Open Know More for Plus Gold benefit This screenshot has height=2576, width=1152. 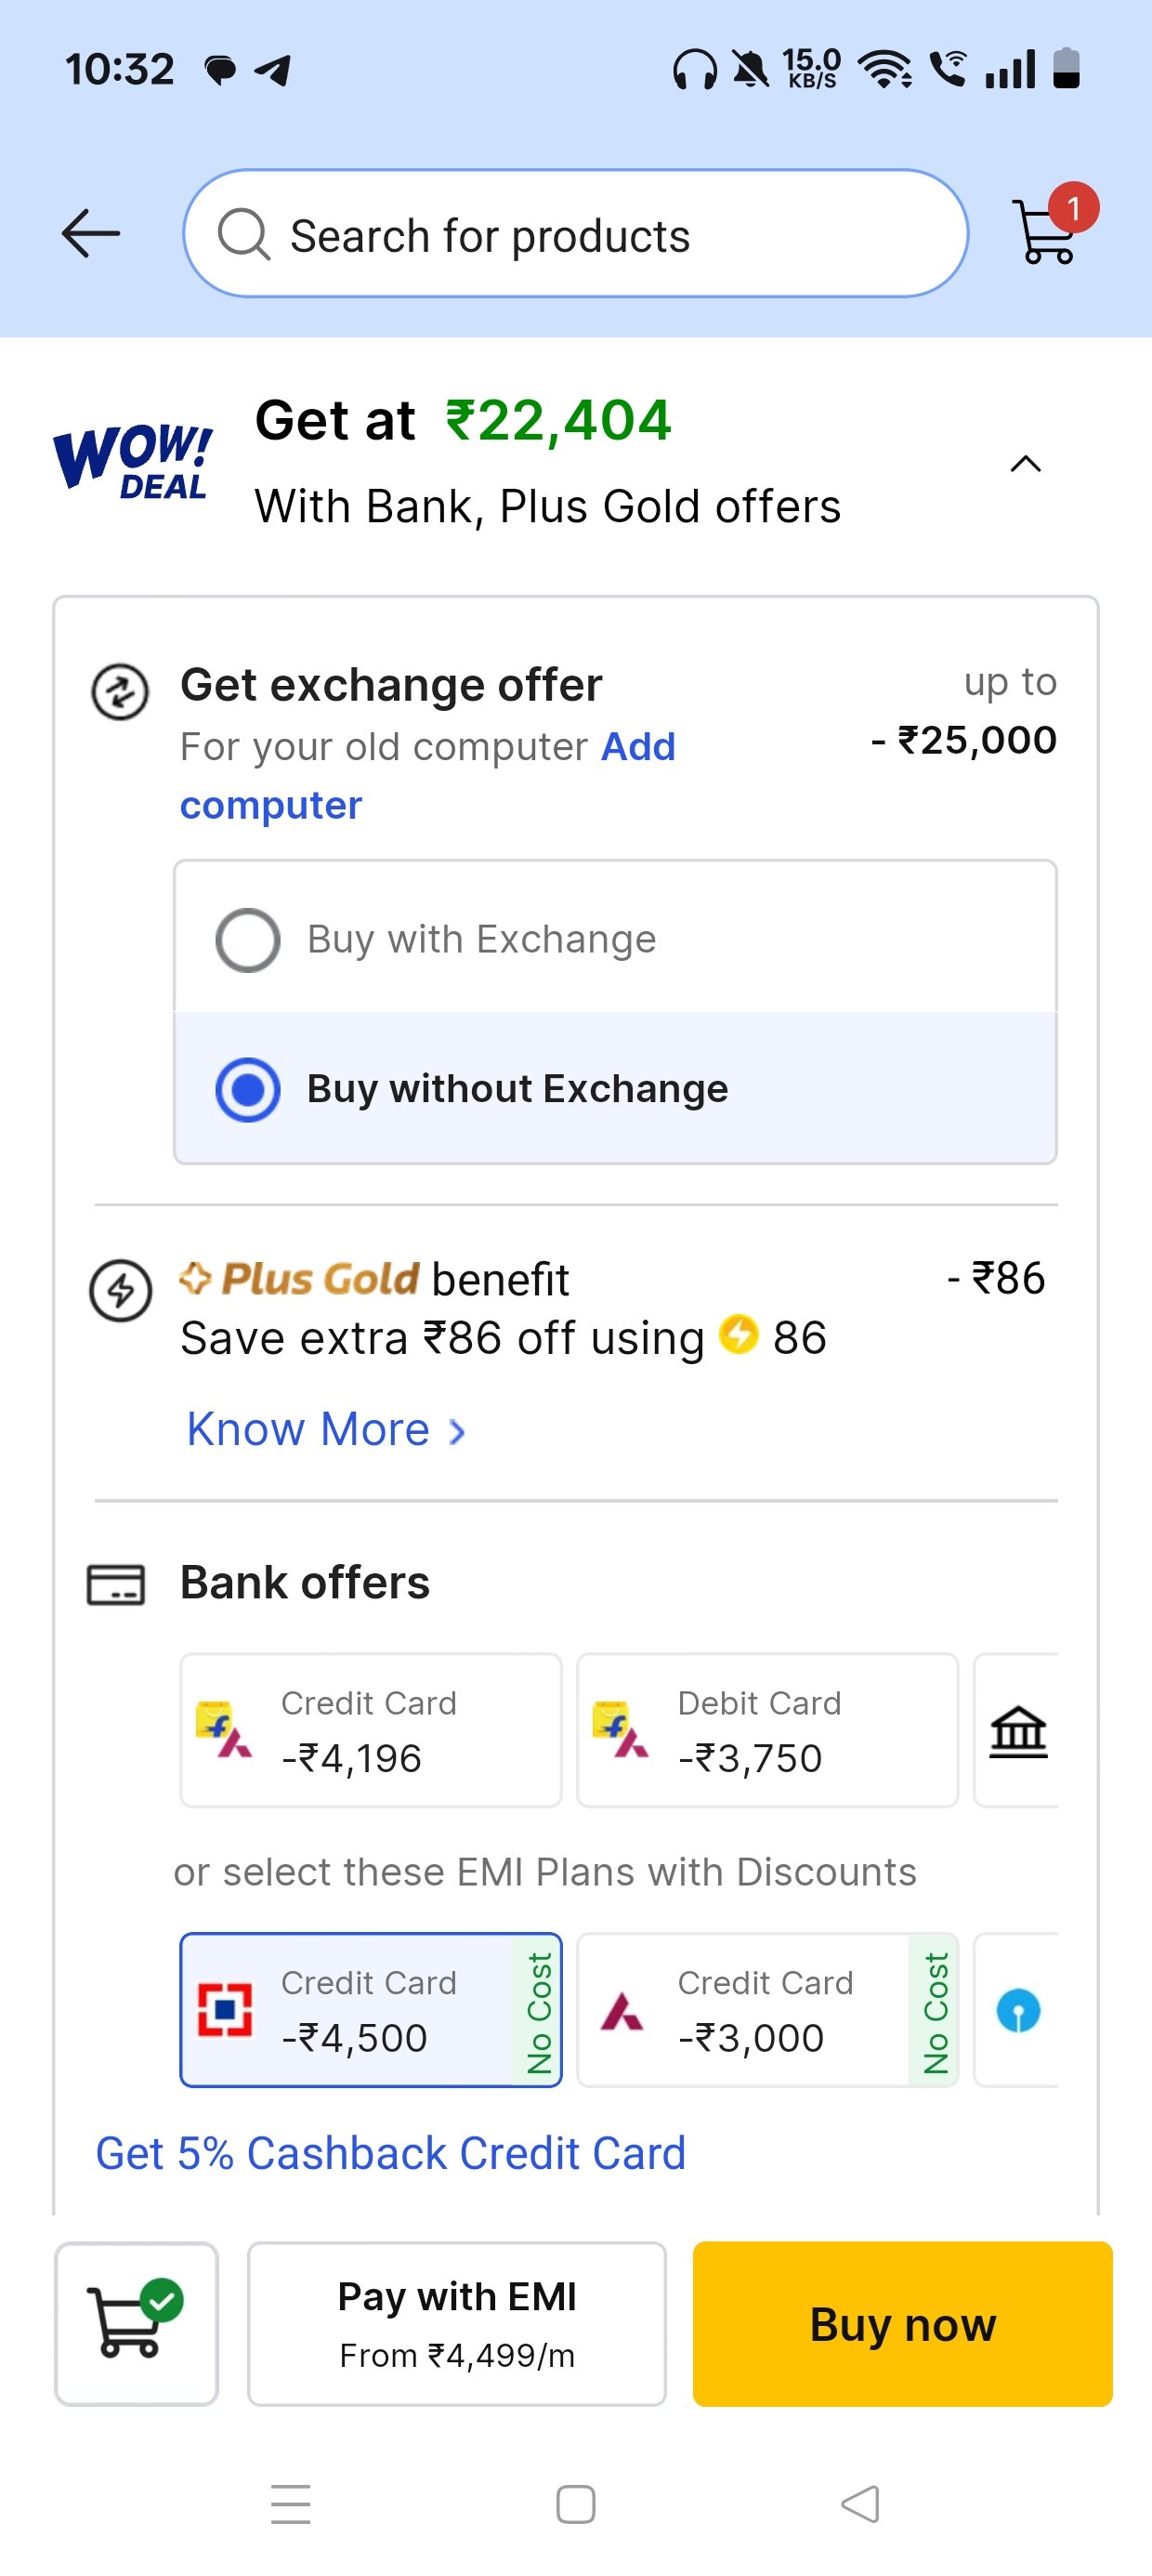pyautogui.click(x=326, y=1429)
